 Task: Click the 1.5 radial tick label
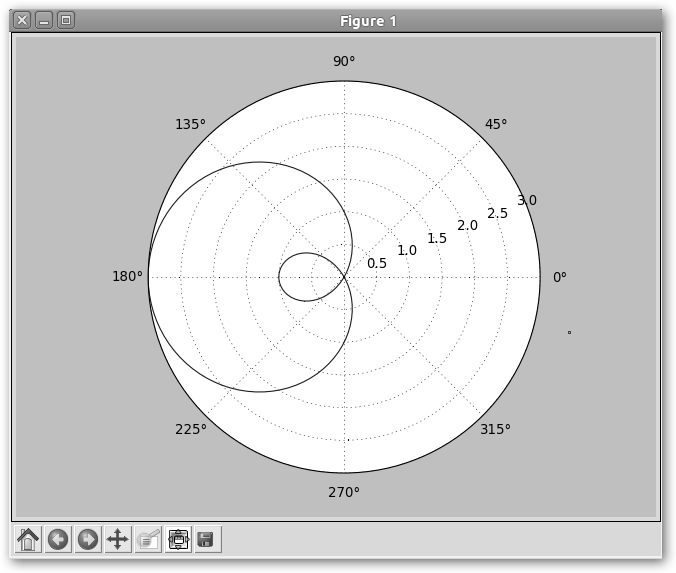[x=437, y=238]
